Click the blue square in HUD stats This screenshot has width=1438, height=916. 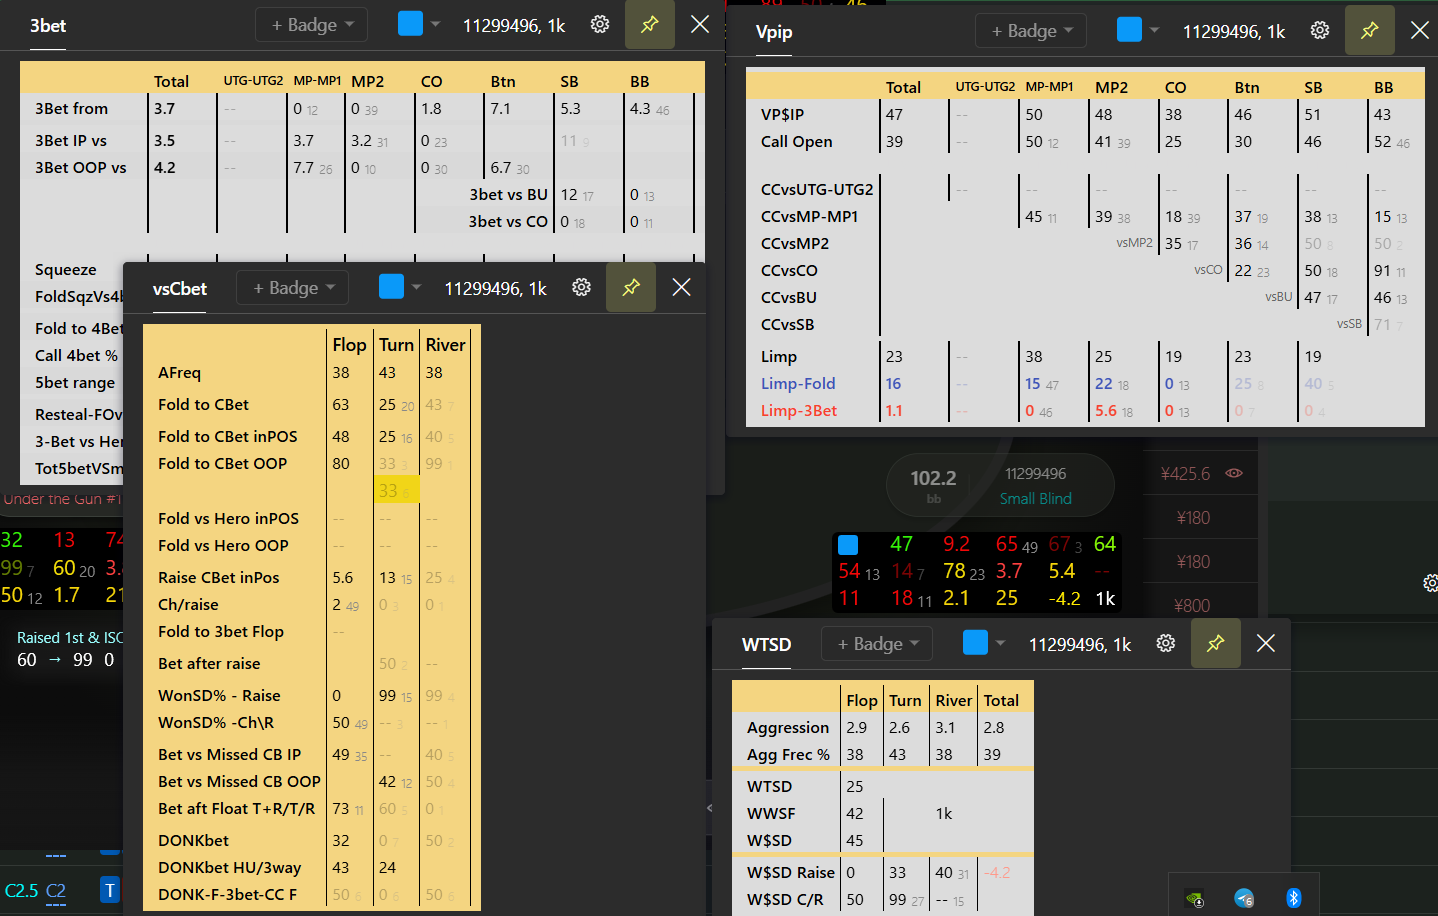tap(848, 545)
